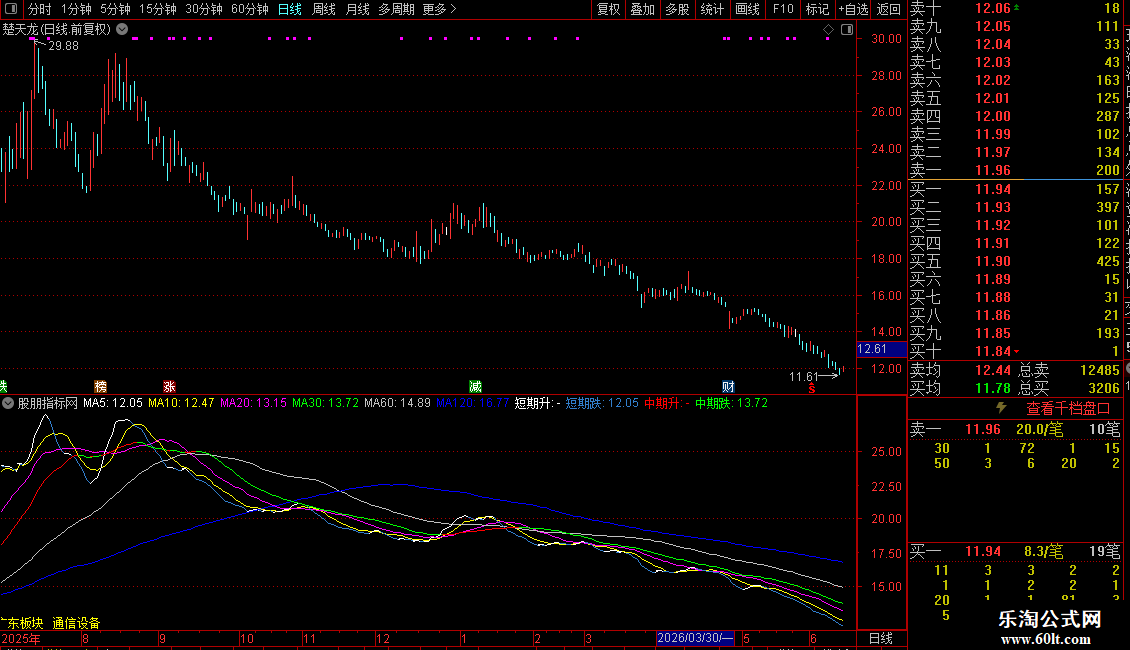1130x650 pixels.
Task: Open the 多股 multi-stock view
Action: click(677, 9)
